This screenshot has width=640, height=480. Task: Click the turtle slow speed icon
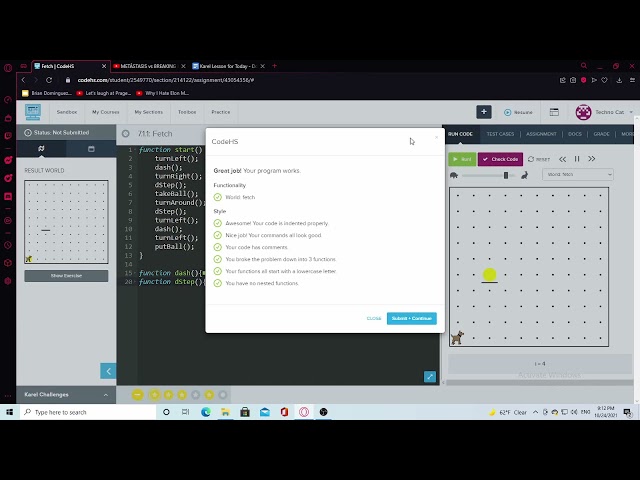[454, 175]
